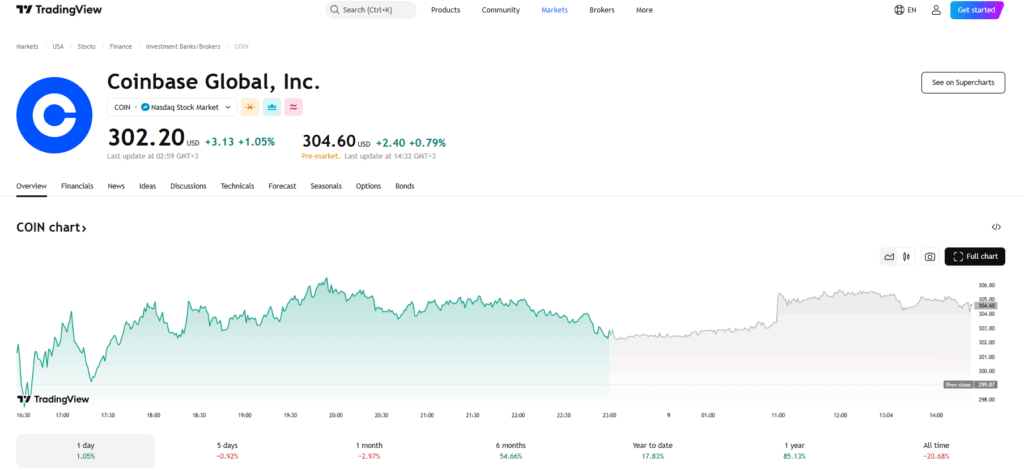Viewport: 1024px width, 470px height.
Task: Select the 1 year range
Action: 794,450
